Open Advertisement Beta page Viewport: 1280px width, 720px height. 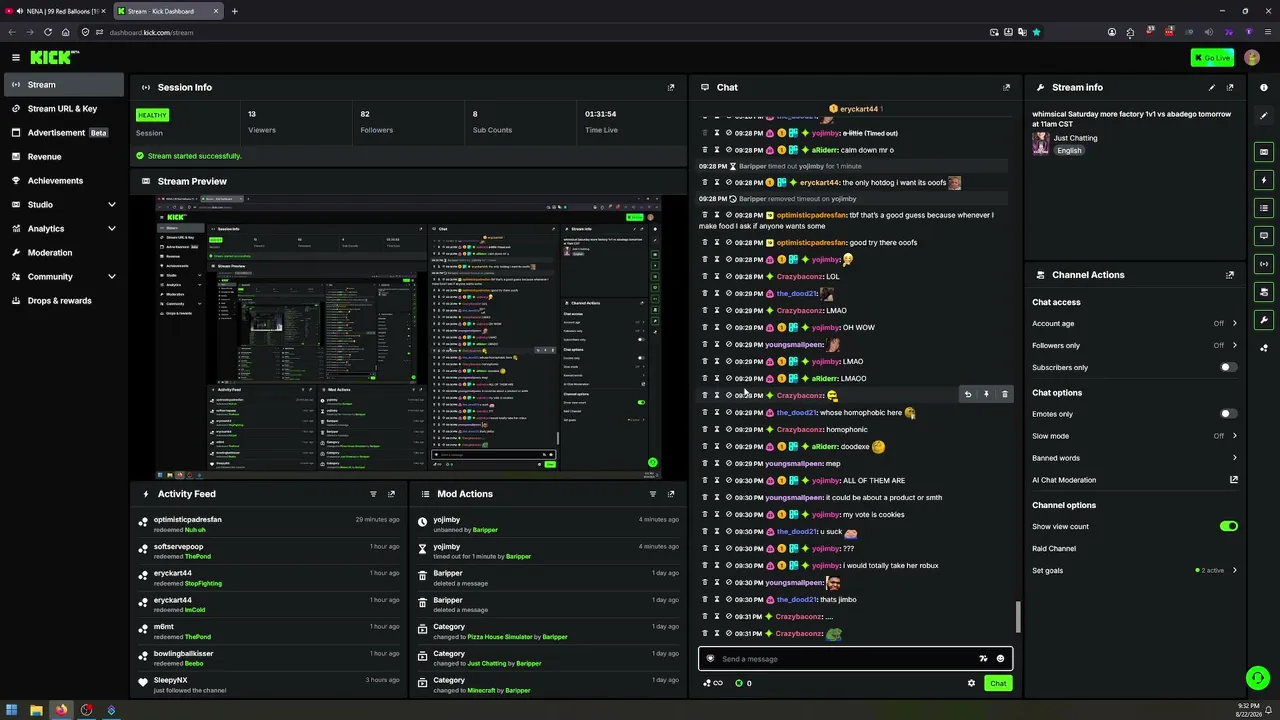(62, 133)
